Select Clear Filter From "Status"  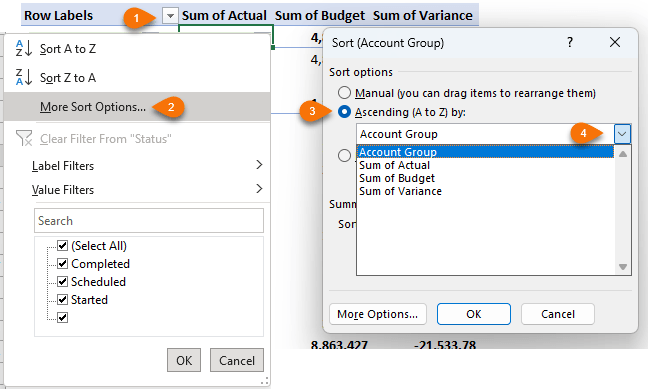click(105, 139)
